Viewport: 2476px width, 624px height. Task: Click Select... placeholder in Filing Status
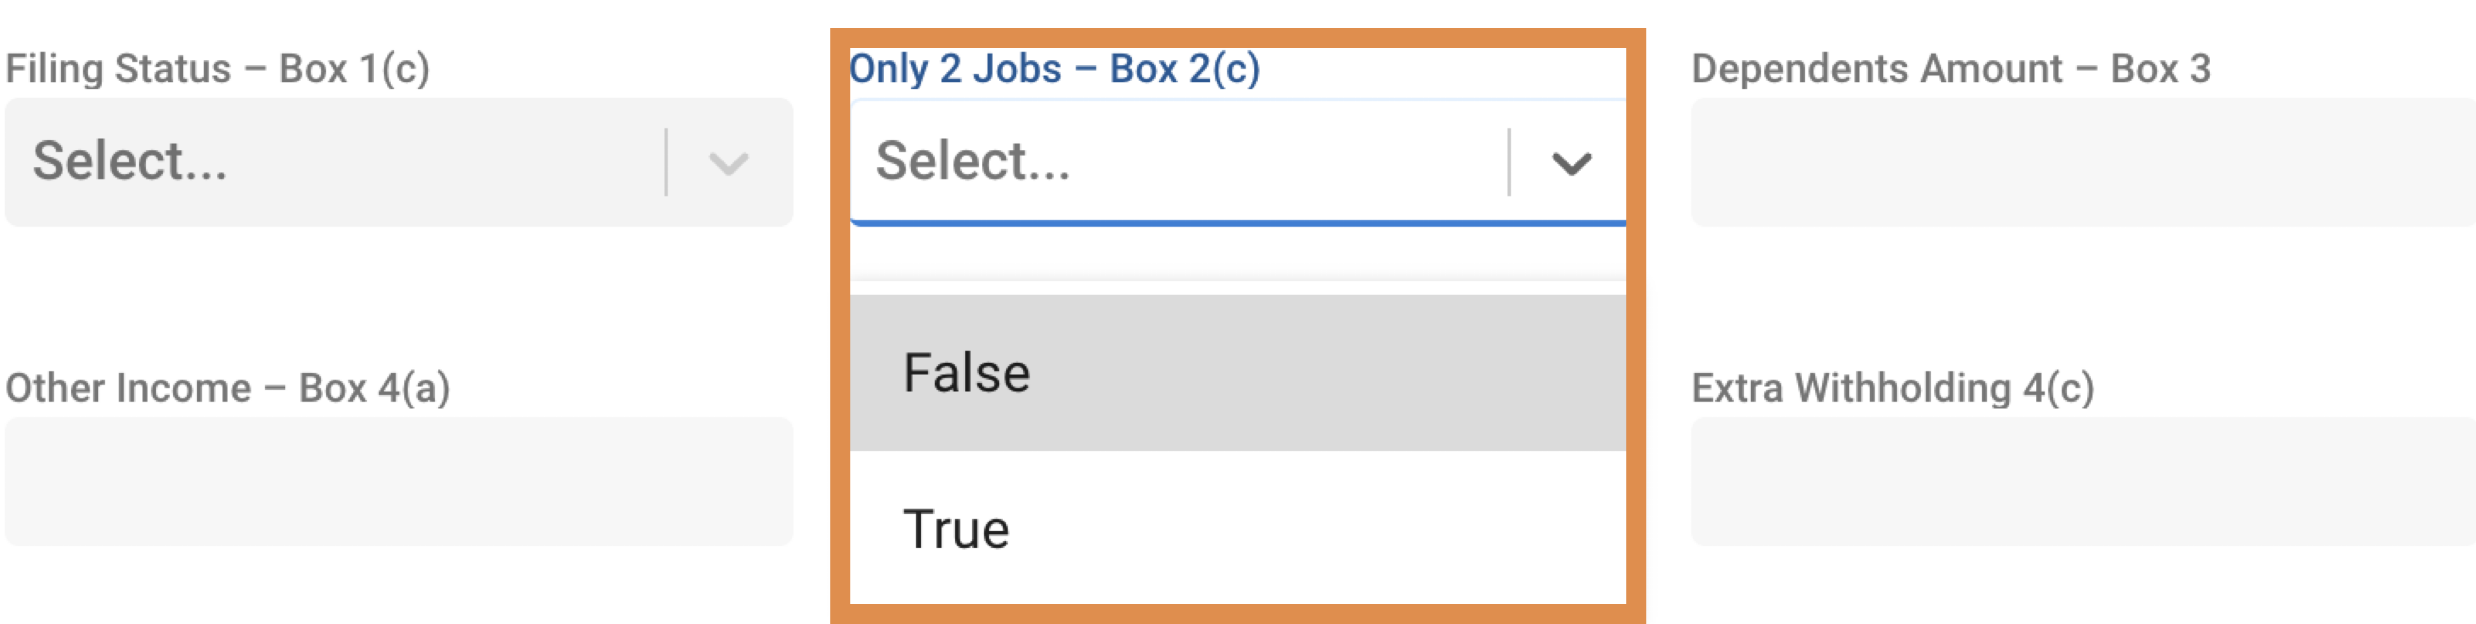130,162
